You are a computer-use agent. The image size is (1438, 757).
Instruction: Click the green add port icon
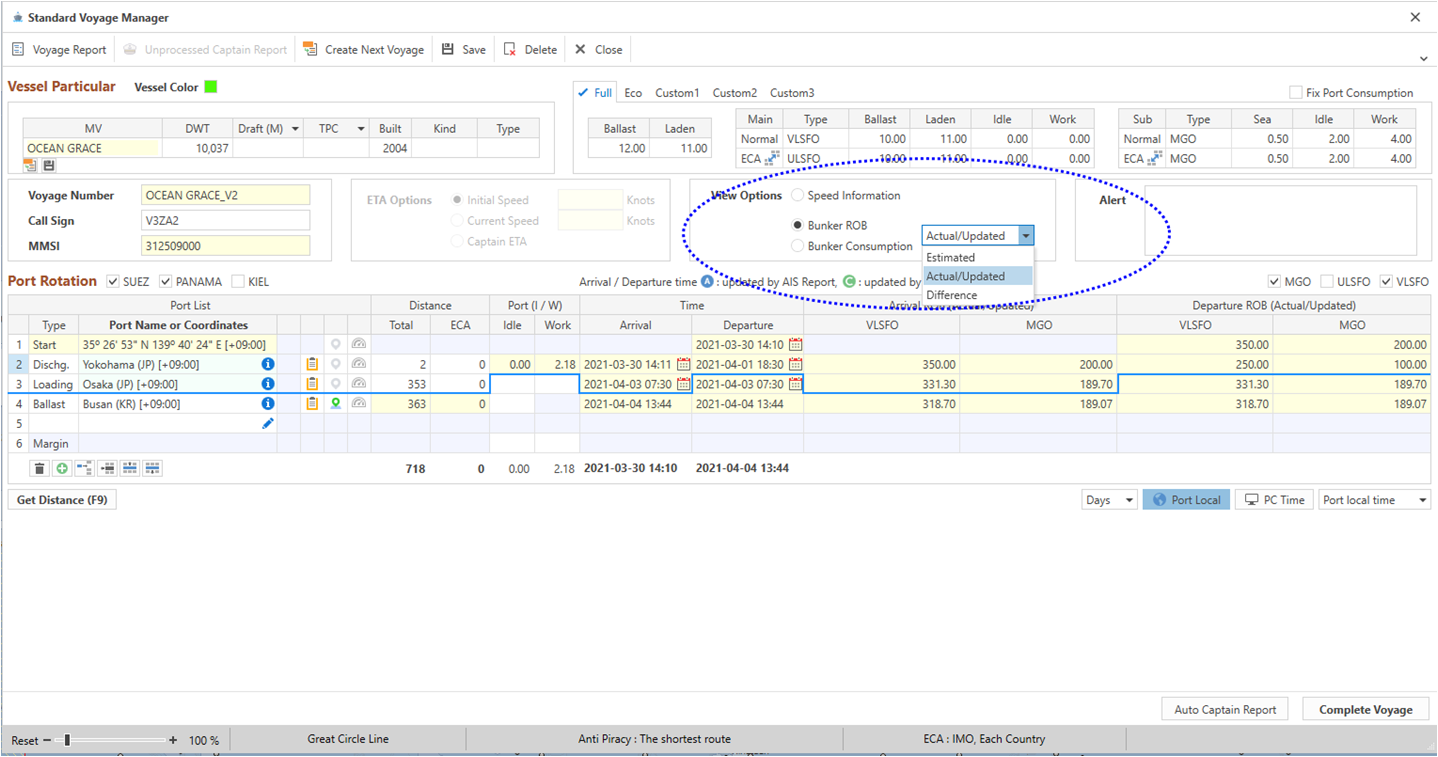[62, 468]
